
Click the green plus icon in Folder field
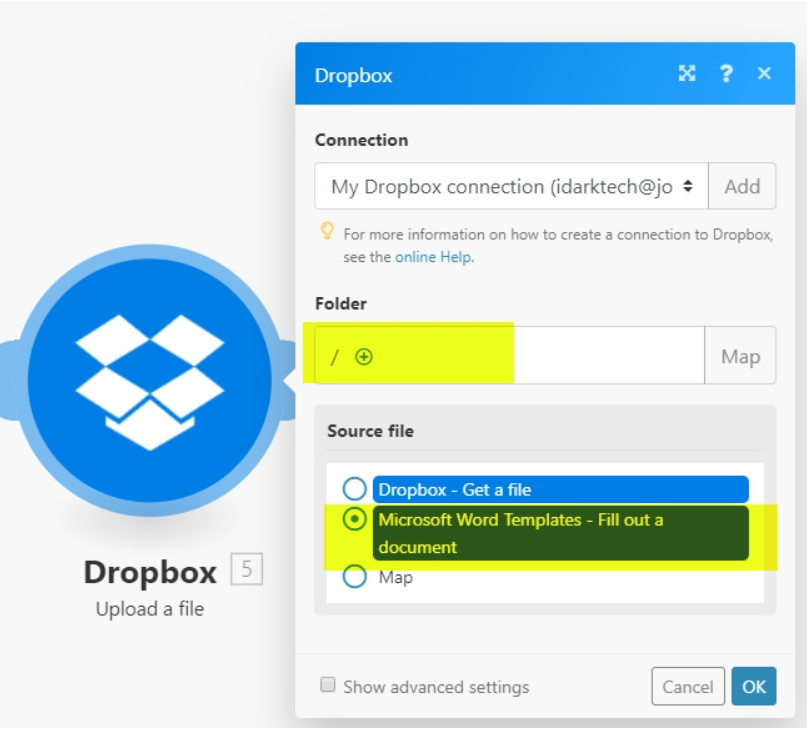tap(364, 356)
